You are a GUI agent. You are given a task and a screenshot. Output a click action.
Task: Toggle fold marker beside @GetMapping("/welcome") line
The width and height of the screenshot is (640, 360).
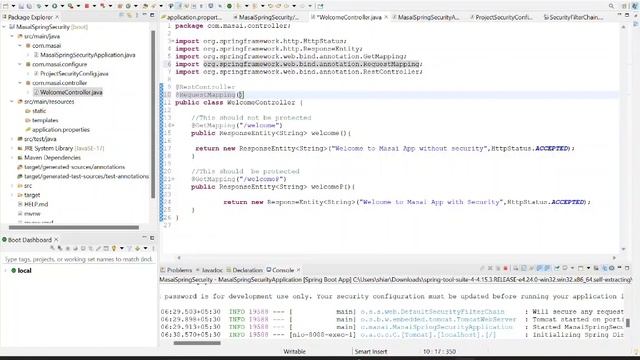173,126
